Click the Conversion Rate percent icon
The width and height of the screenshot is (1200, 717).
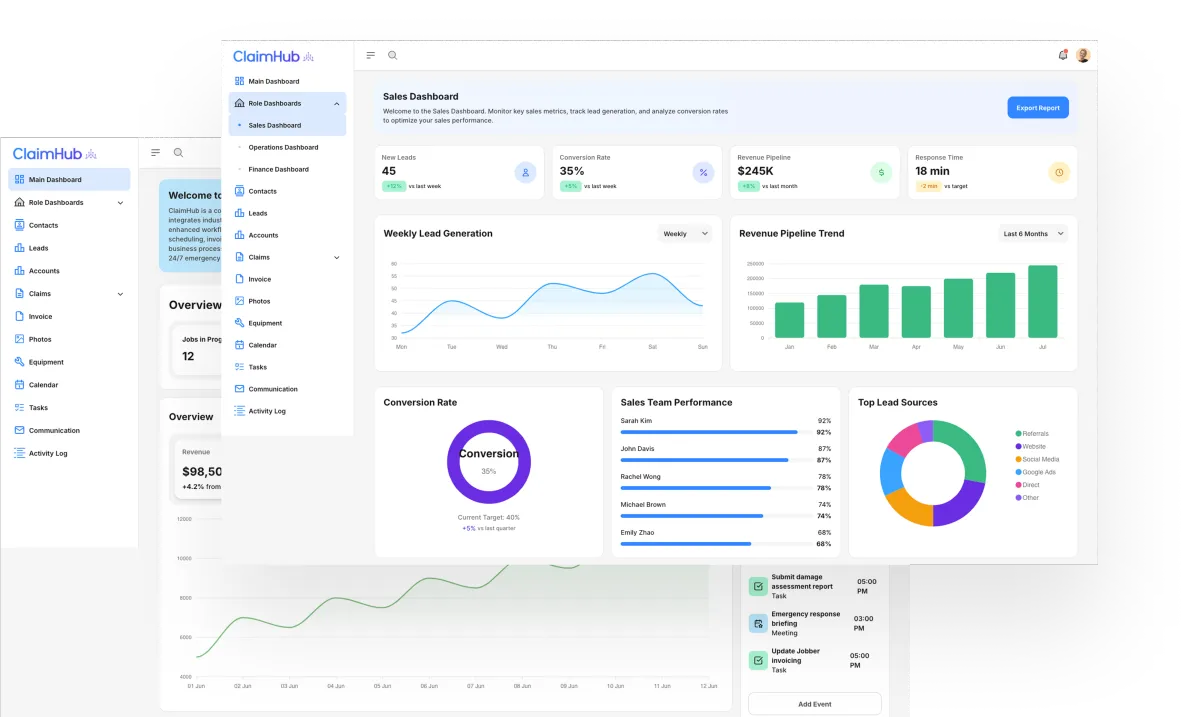[703, 172]
